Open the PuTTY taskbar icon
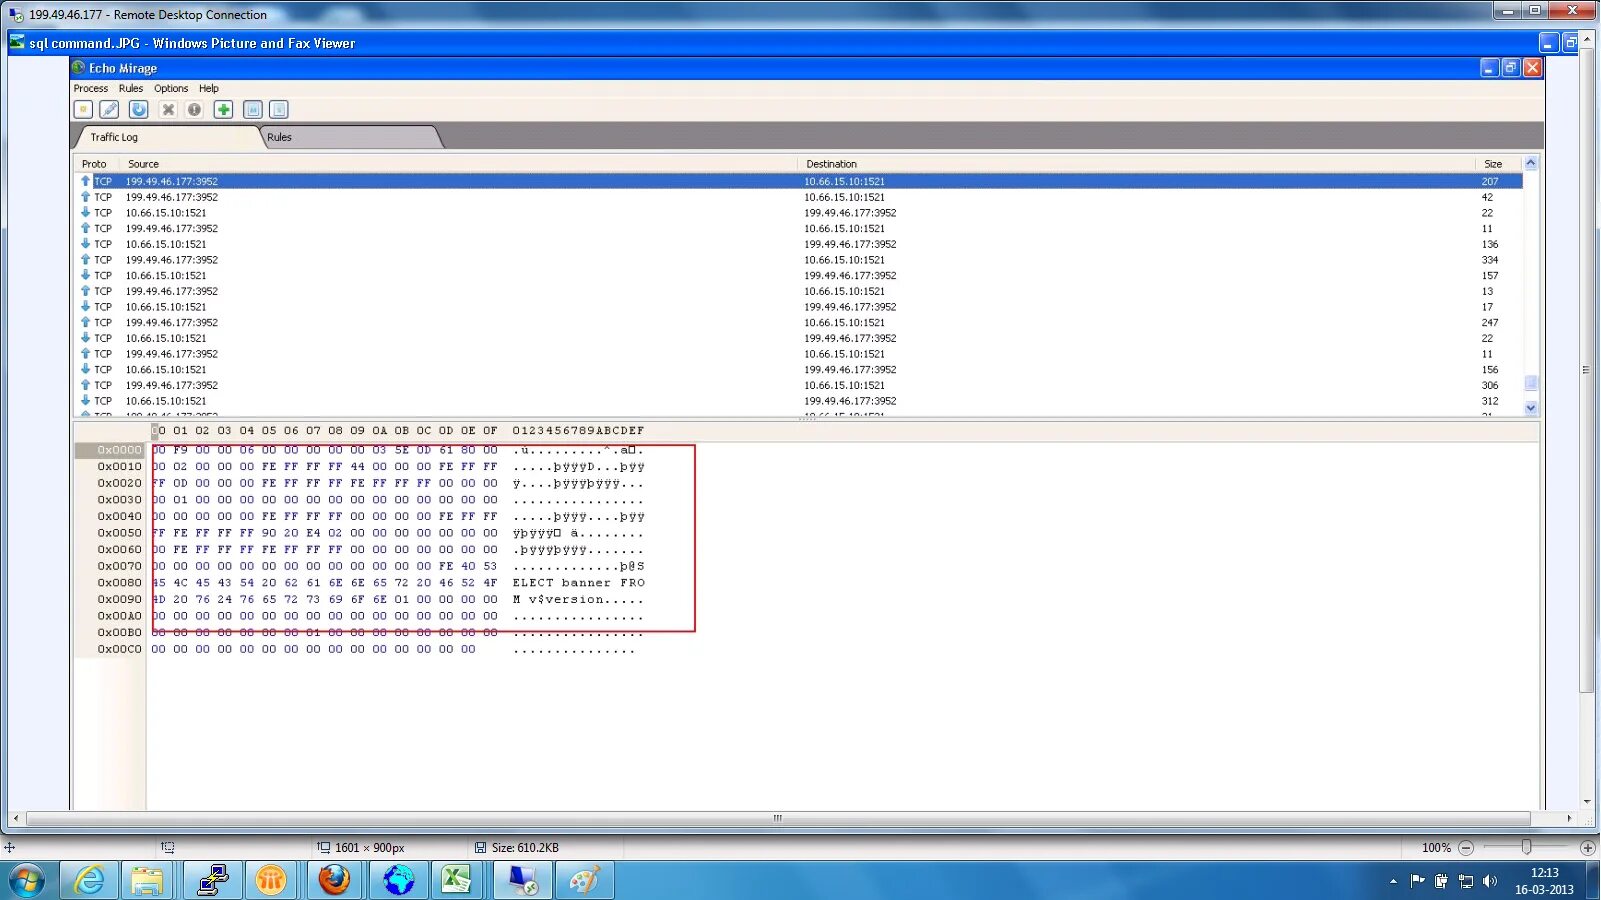 [x=212, y=881]
